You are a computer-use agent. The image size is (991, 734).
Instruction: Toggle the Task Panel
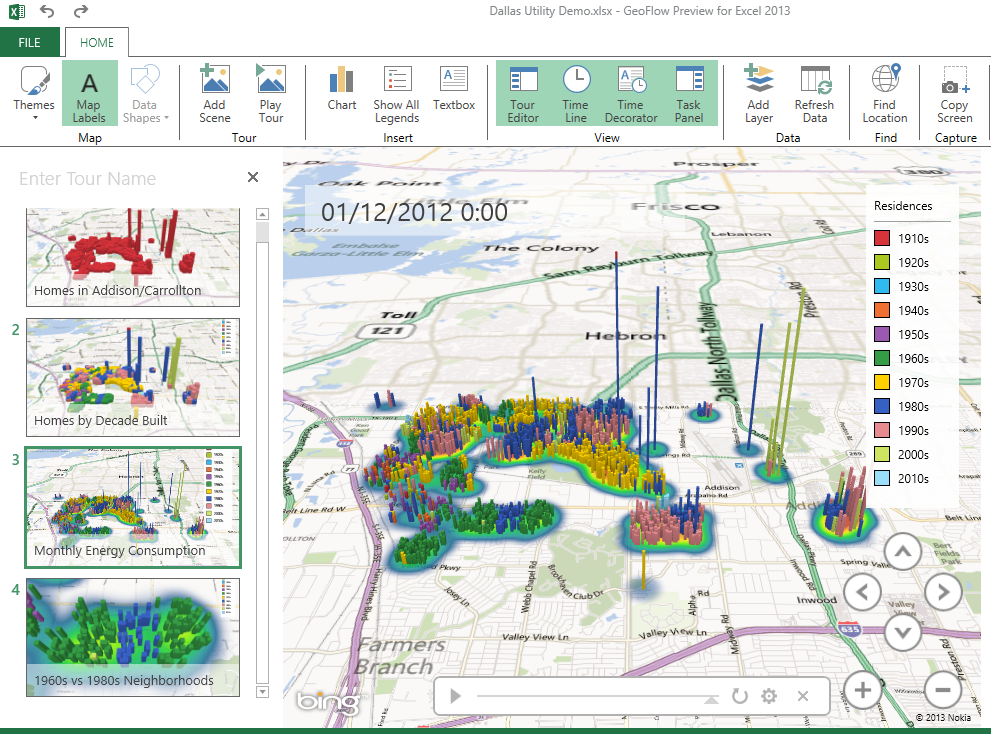coord(689,93)
